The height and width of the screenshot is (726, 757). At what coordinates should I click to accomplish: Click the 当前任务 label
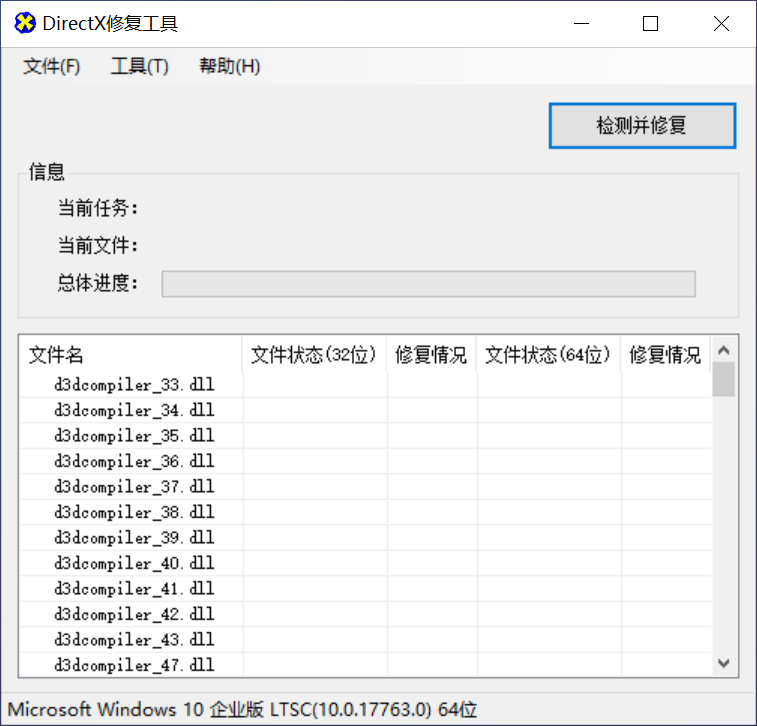pyautogui.click(x=98, y=208)
